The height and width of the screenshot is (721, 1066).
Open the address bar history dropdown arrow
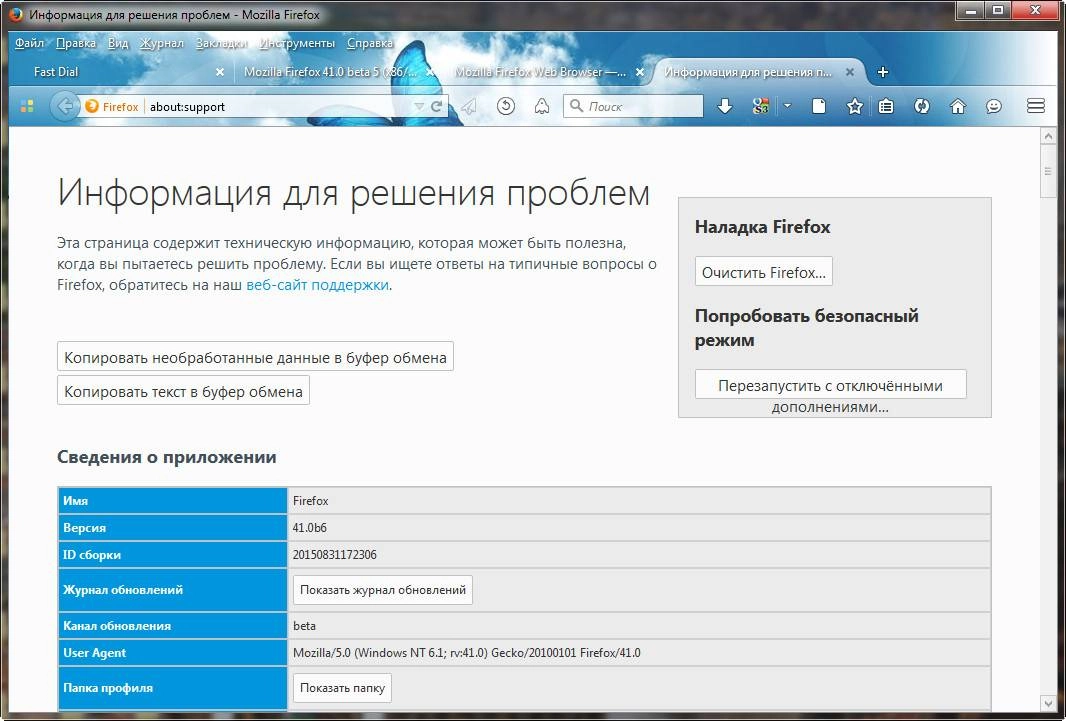(x=419, y=107)
